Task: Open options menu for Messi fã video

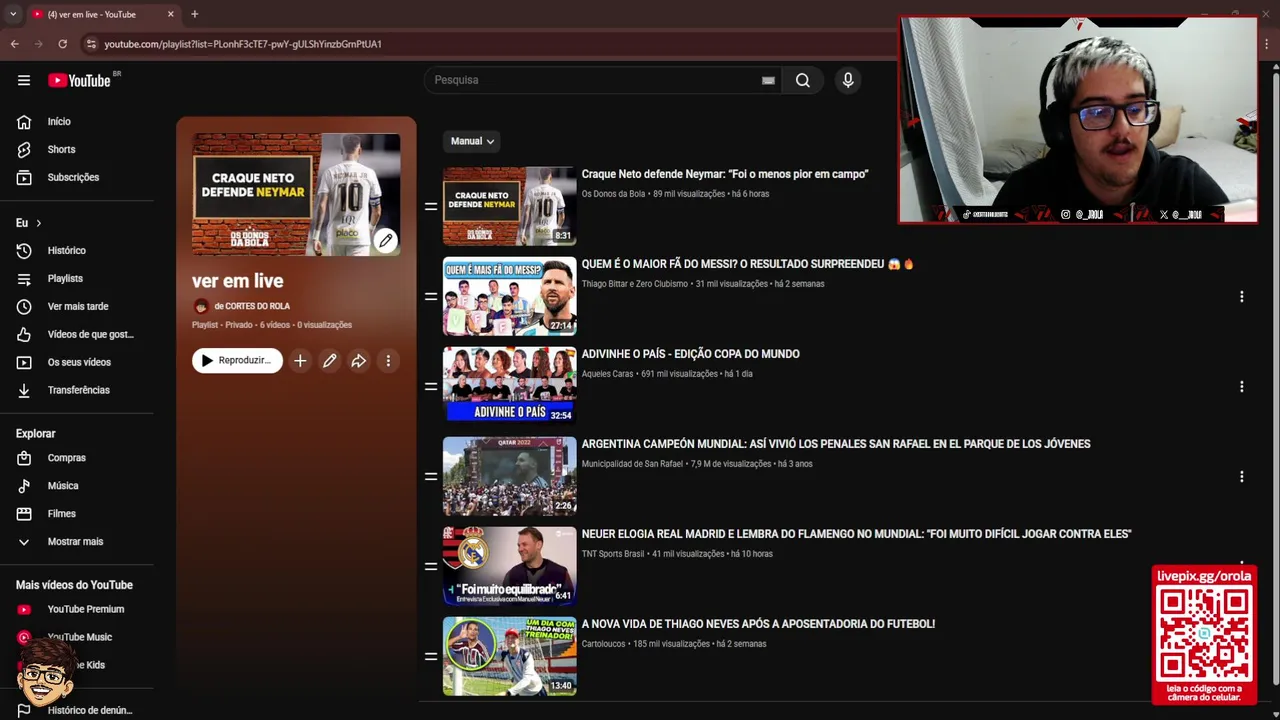Action: pos(1241,296)
